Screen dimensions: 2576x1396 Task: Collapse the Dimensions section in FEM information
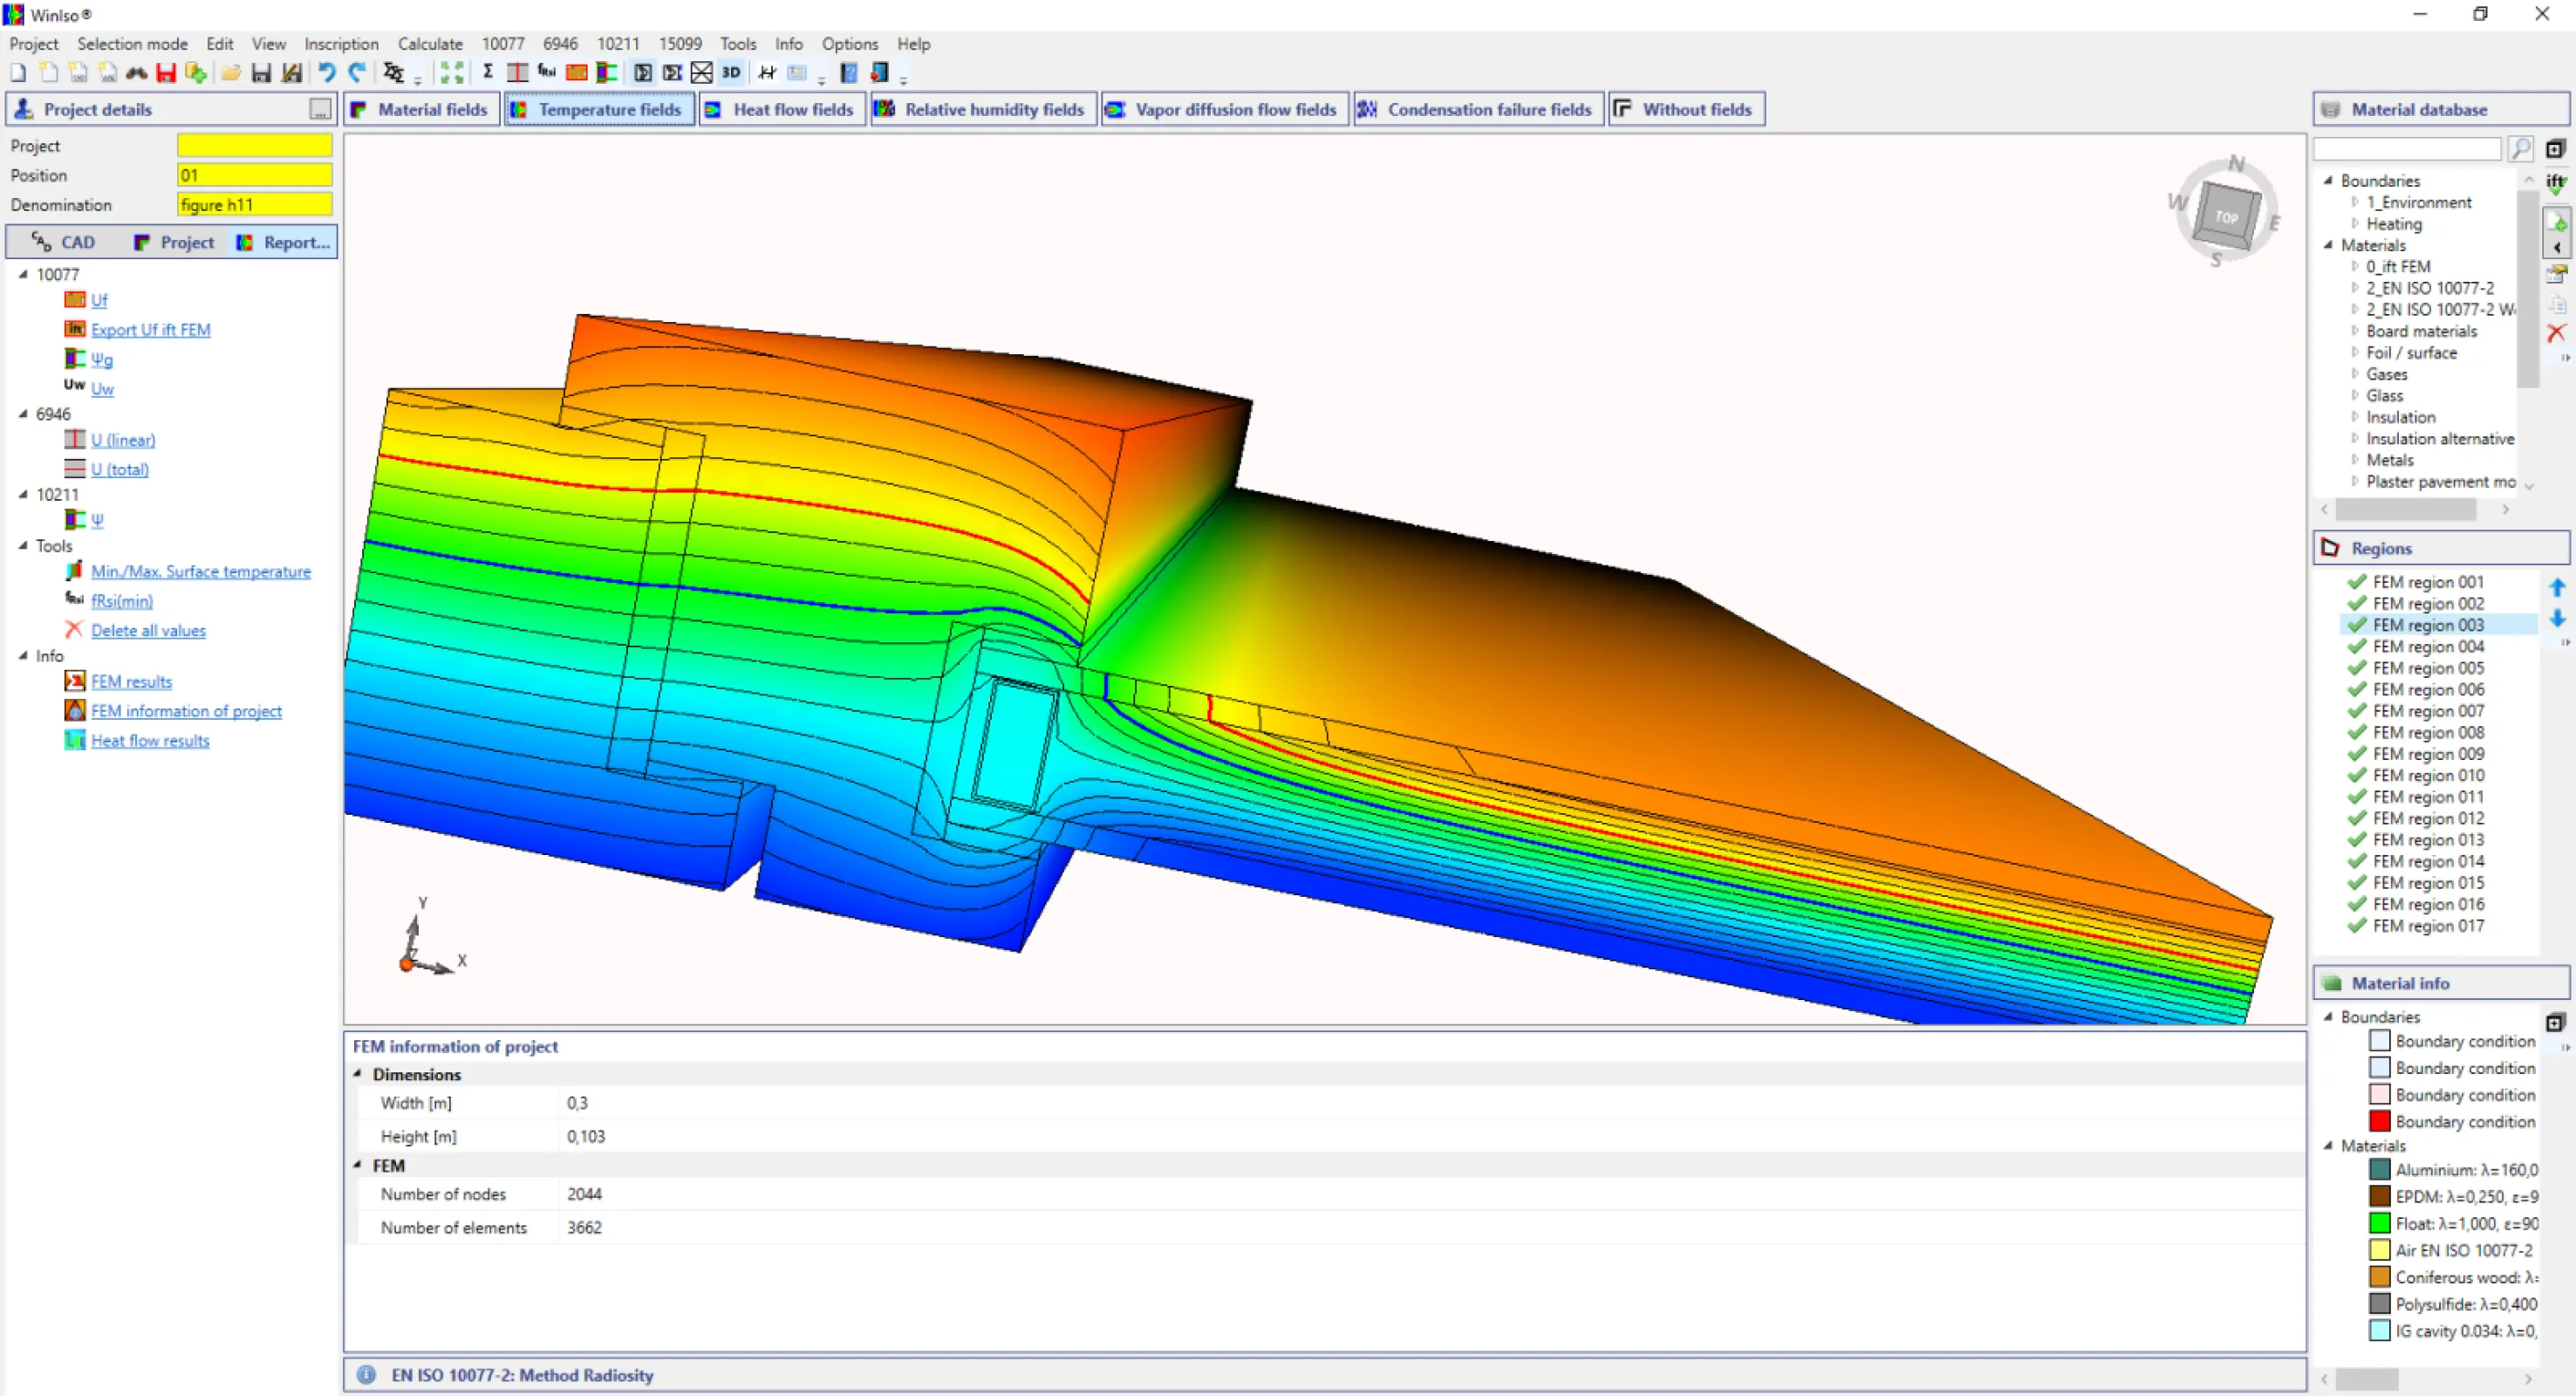359,1074
